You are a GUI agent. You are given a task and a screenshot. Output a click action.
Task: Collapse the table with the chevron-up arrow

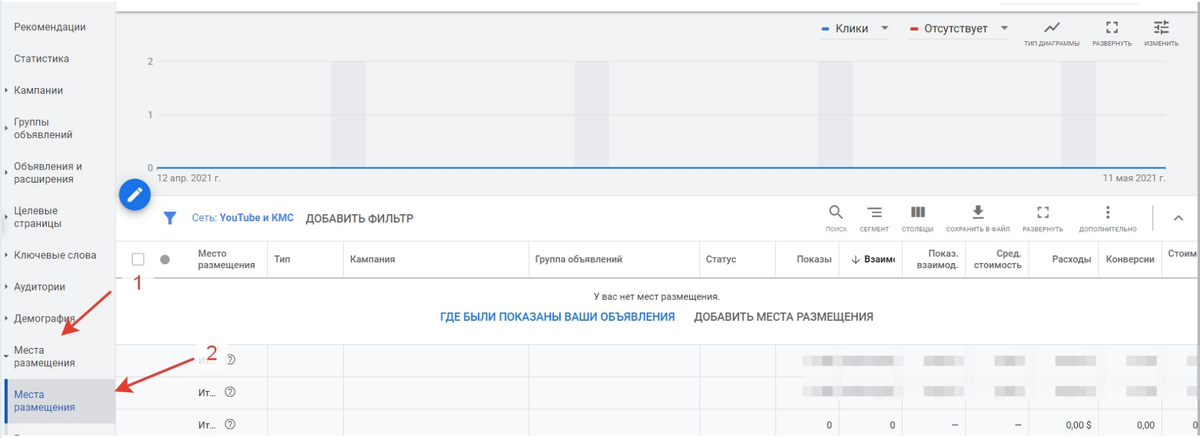tap(1178, 218)
